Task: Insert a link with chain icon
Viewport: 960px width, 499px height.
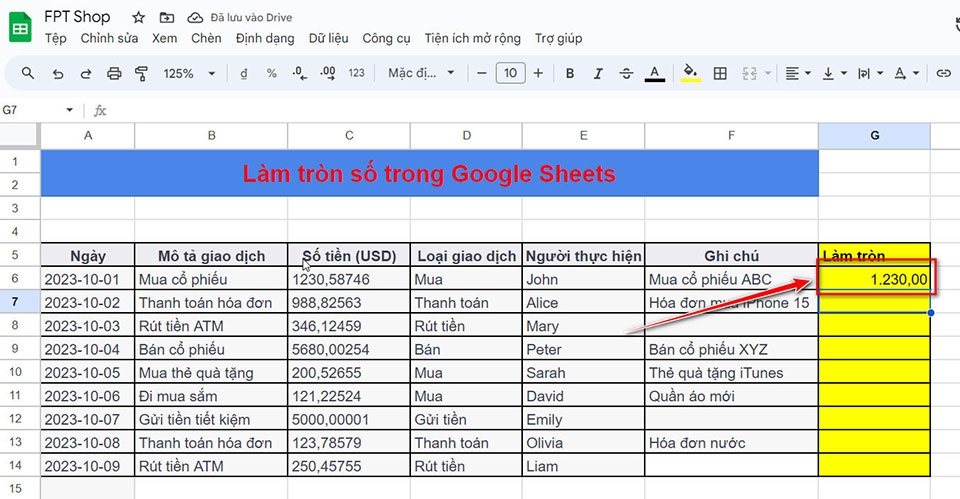Action: point(943,73)
